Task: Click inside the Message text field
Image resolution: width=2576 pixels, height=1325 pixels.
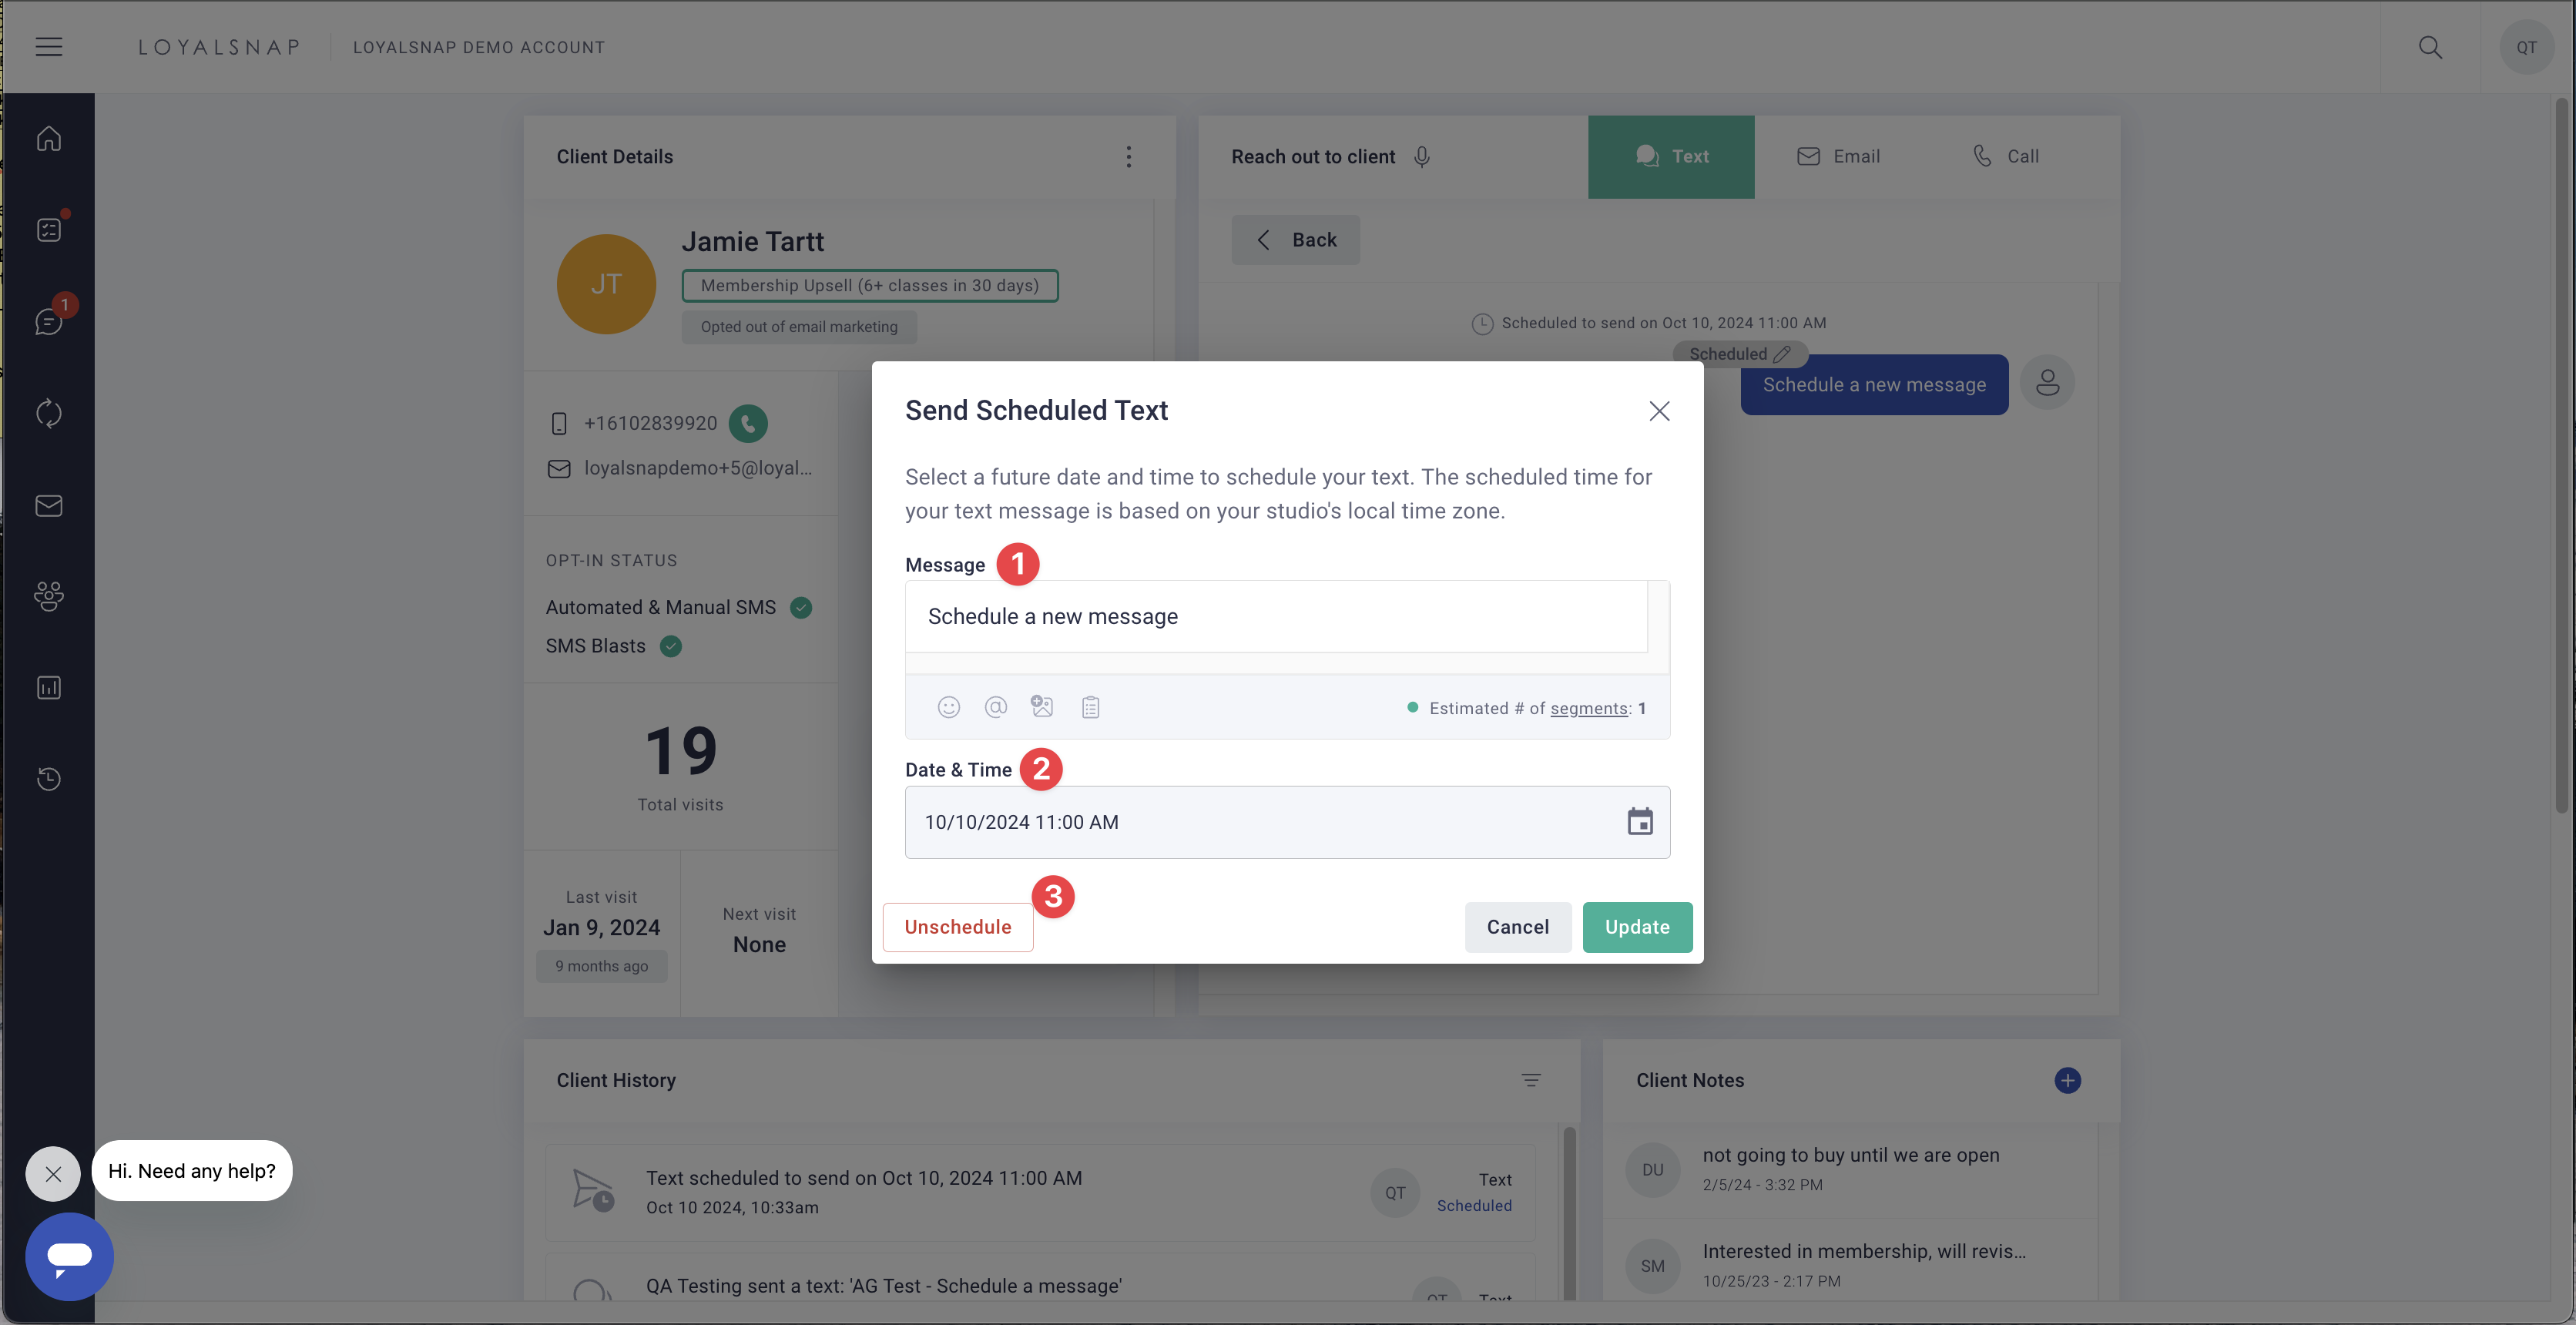Action: 1275,616
